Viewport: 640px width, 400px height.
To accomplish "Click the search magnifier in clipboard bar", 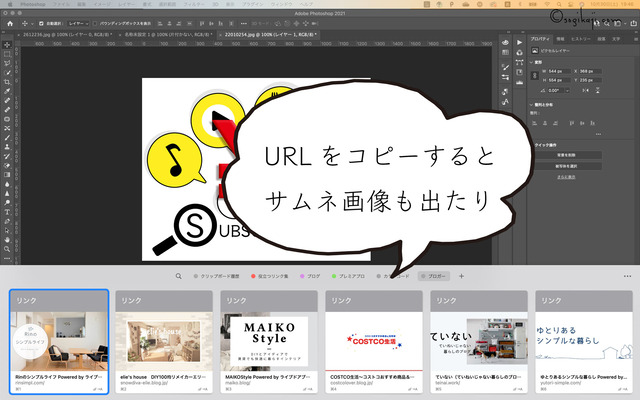I will (178, 276).
